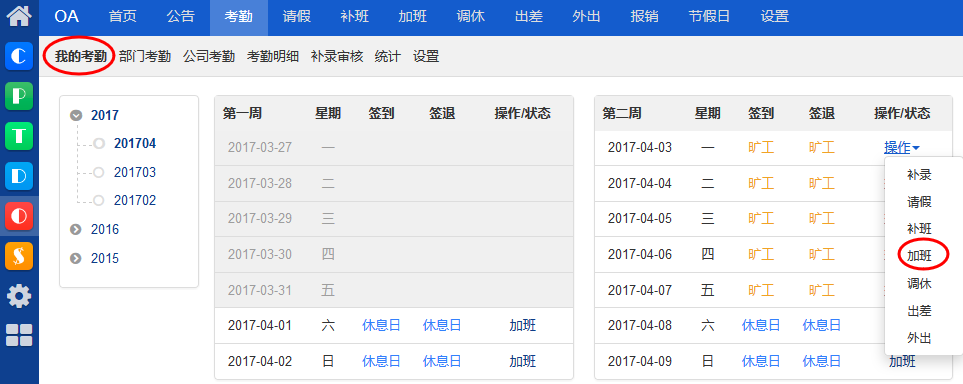The width and height of the screenshot is (963, 384).
Task: Open 加班 in top navigation
Action: [412, 17]
